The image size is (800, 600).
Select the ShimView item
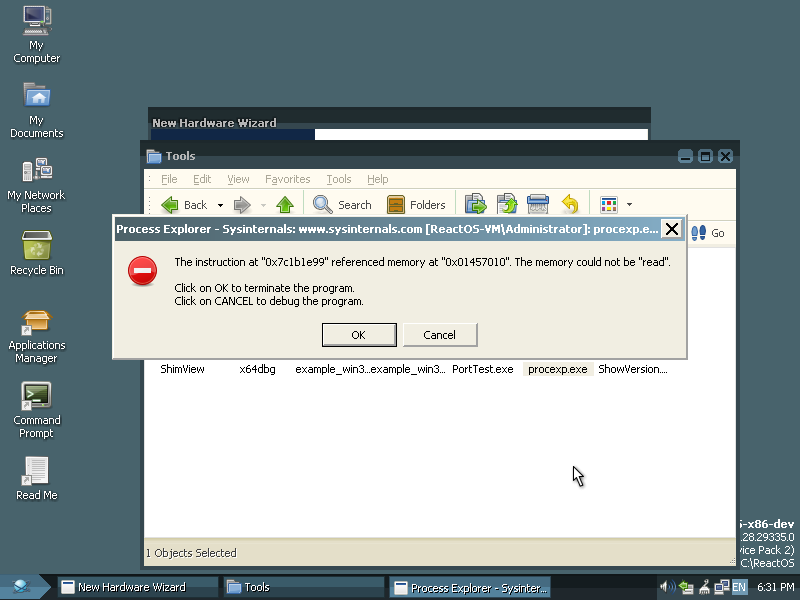(182, 369)
